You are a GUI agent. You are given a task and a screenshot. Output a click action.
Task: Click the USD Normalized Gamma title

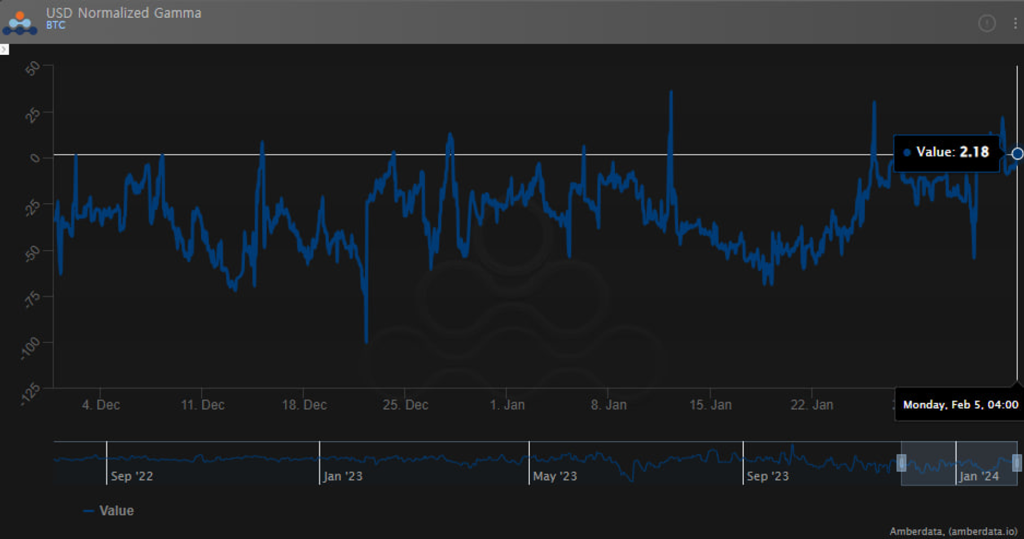(x=123, y=13)
